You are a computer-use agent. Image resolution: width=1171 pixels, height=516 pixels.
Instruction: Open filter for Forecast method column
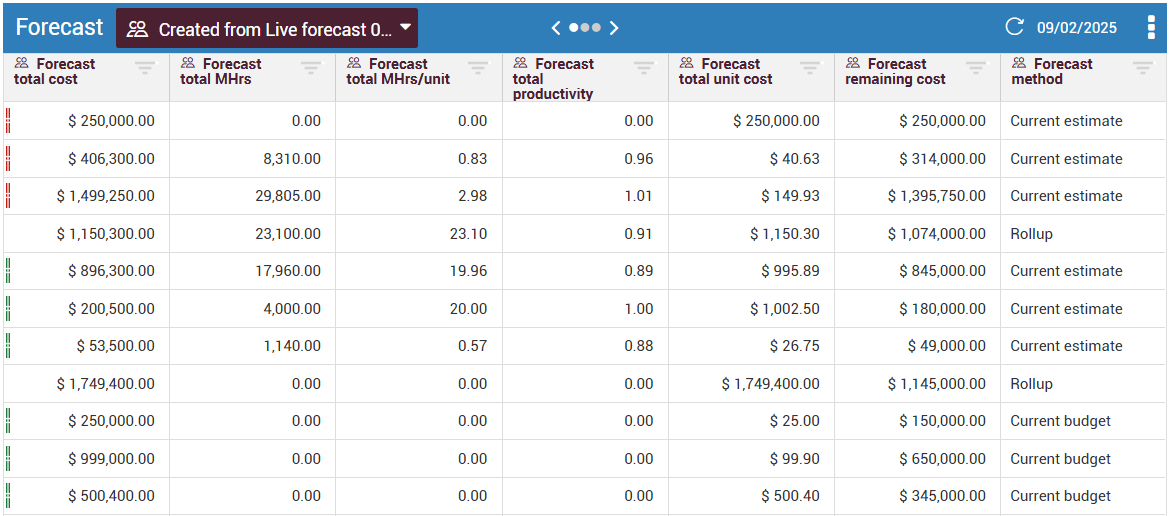1142,68
